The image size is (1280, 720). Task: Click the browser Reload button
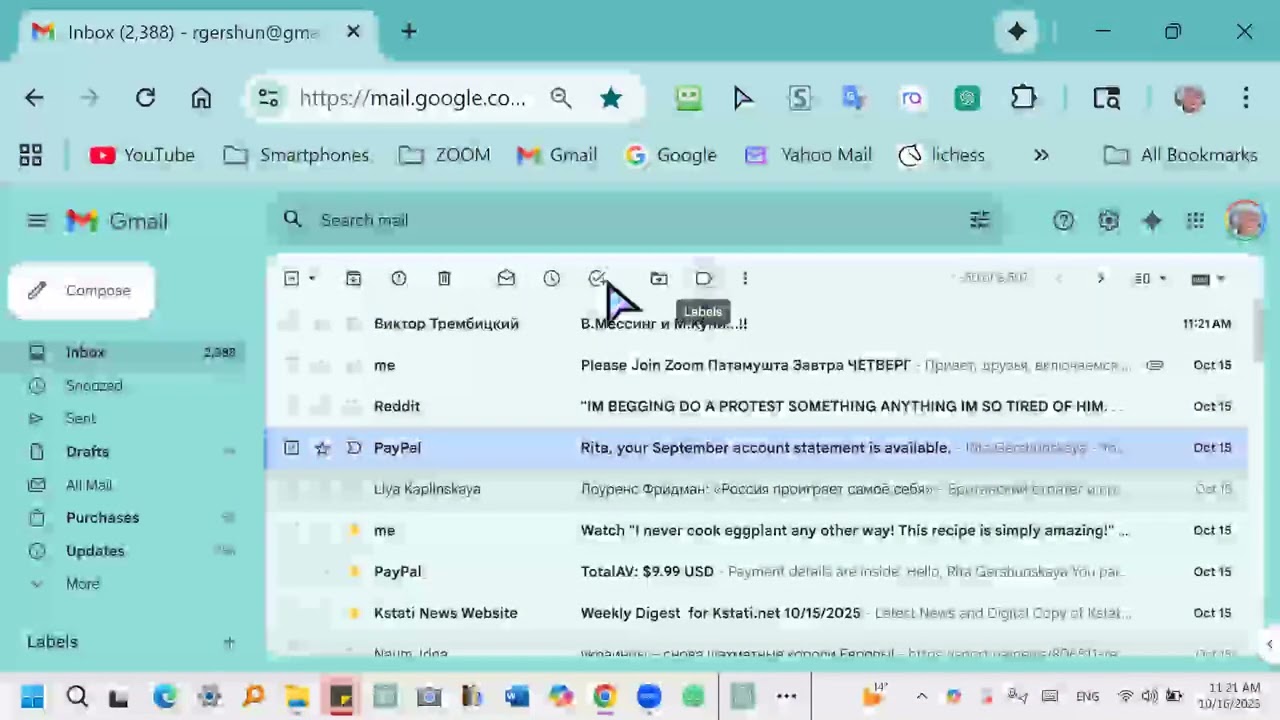(x=146, y=98)
